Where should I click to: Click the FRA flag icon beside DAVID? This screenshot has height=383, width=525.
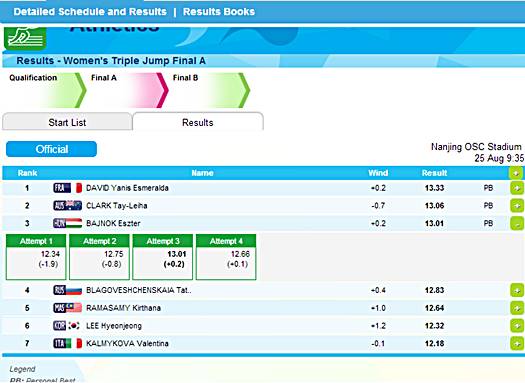click(67, 188)
